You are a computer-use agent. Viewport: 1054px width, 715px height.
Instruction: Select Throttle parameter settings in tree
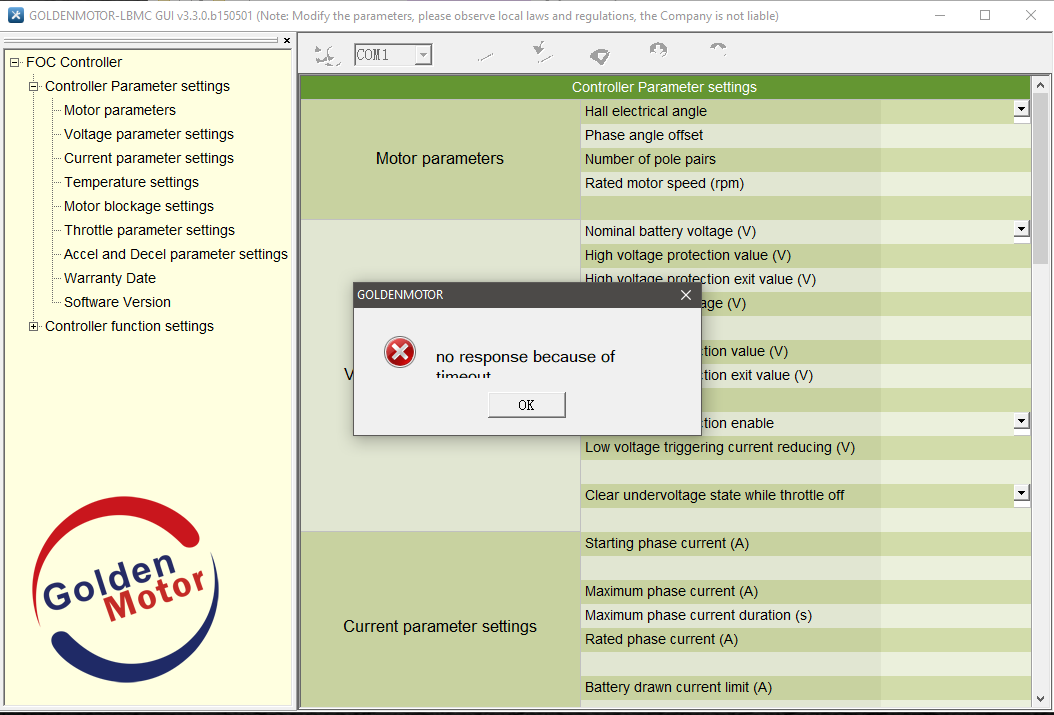click(x=149, y=230)
